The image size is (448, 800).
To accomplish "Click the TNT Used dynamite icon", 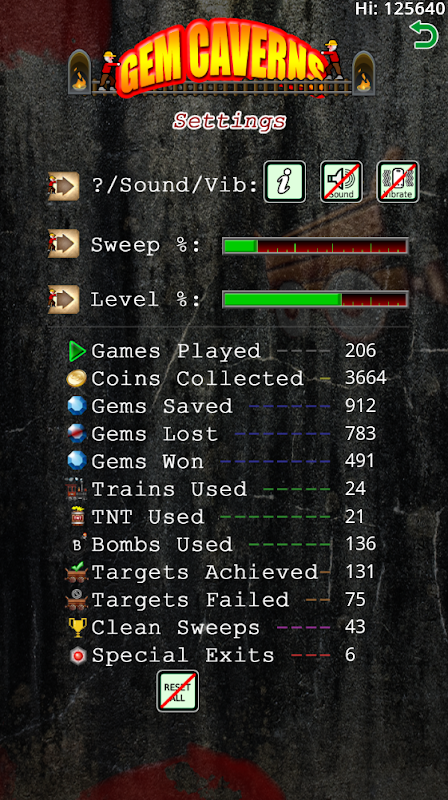I will tap(77, 516).
